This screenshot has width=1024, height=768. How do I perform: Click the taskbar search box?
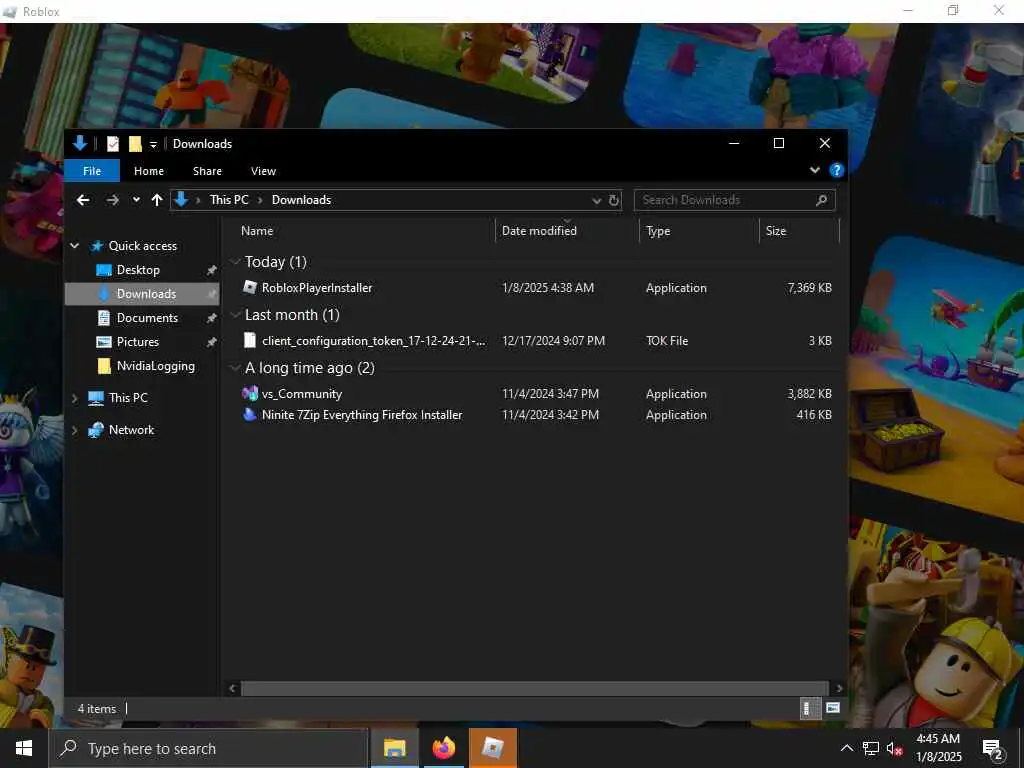(209, 748)
